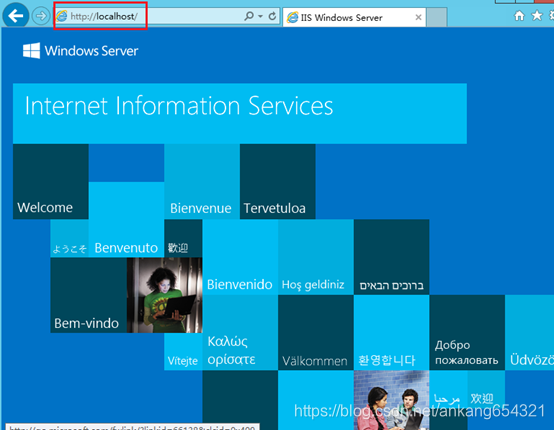The width and height of the screenshot is (554, 430).
Task: Close the IIS Windows Server tab
Action: tap(418, 17)
